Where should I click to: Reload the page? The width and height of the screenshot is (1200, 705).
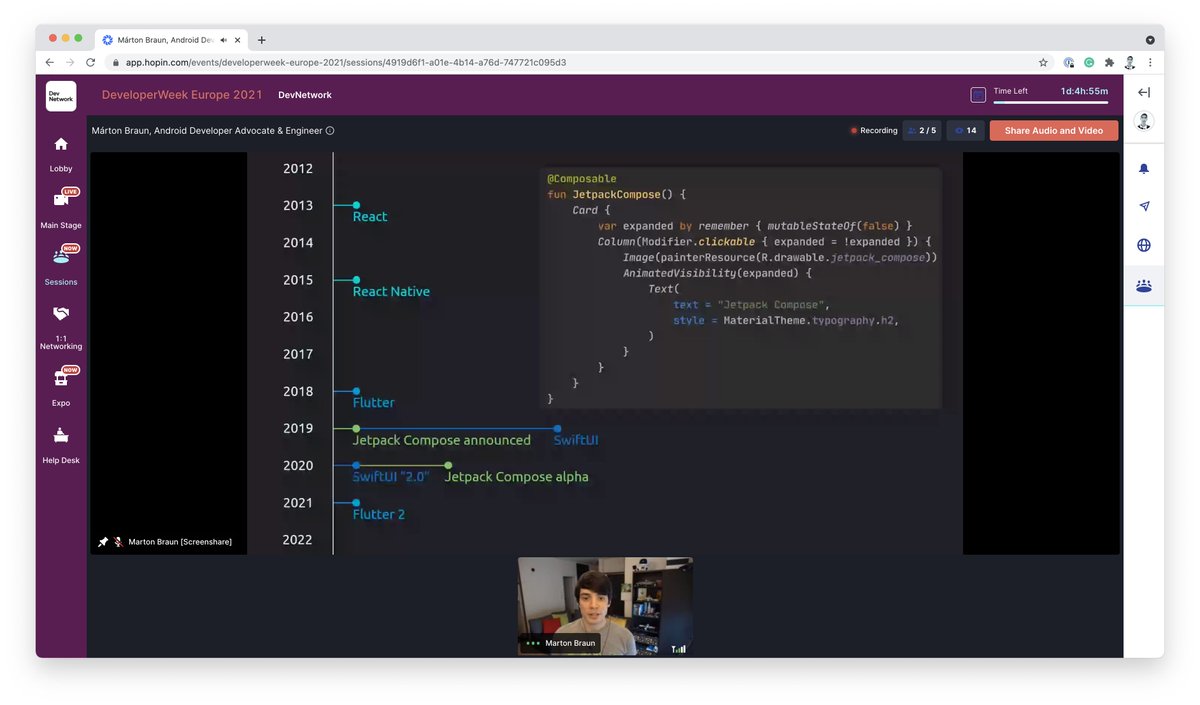[90, 62]
